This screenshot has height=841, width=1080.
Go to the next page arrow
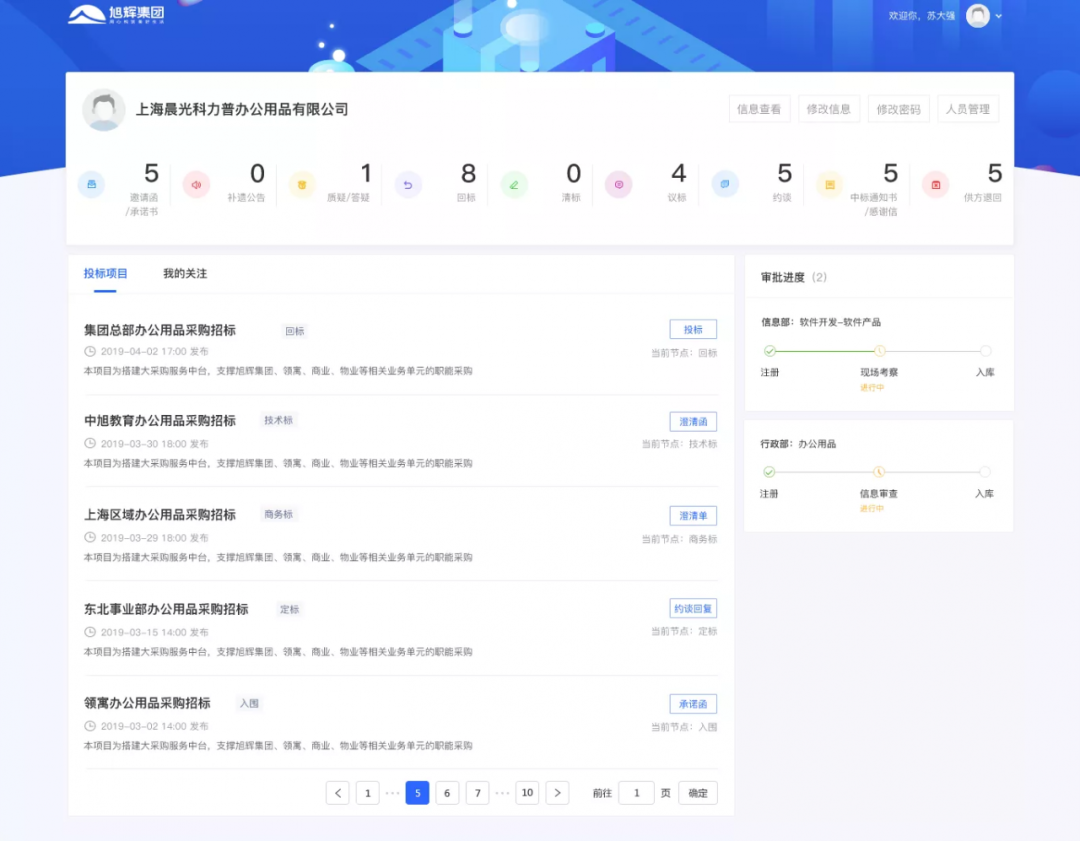pyautogui.click(x=558, y=793)
